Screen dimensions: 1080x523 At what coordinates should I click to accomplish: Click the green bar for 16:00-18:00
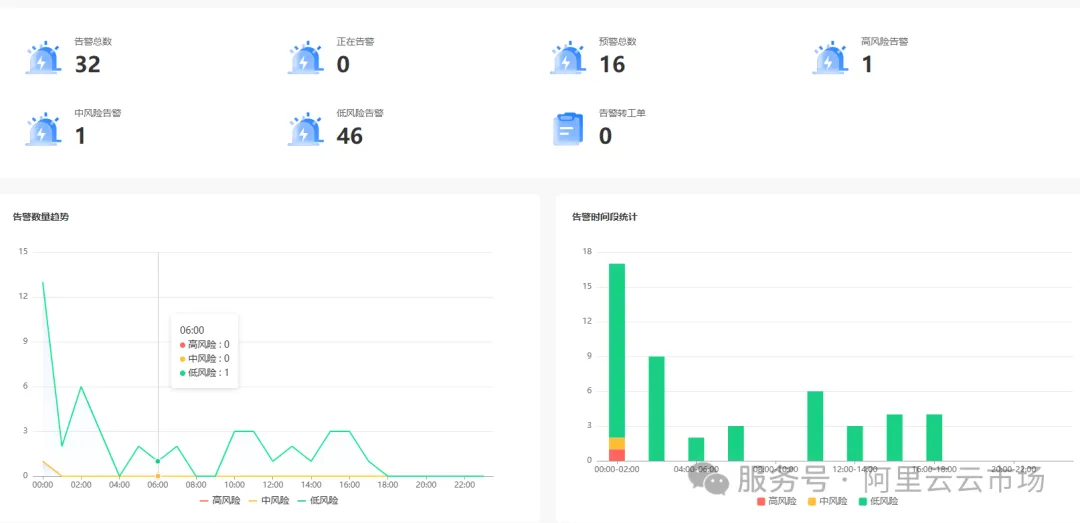click(934, 438)
